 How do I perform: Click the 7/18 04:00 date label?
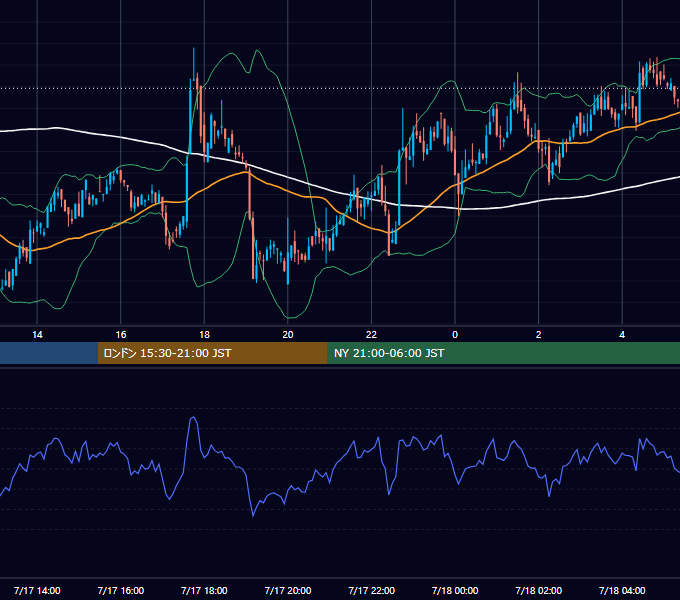click(x=622, y=590)
